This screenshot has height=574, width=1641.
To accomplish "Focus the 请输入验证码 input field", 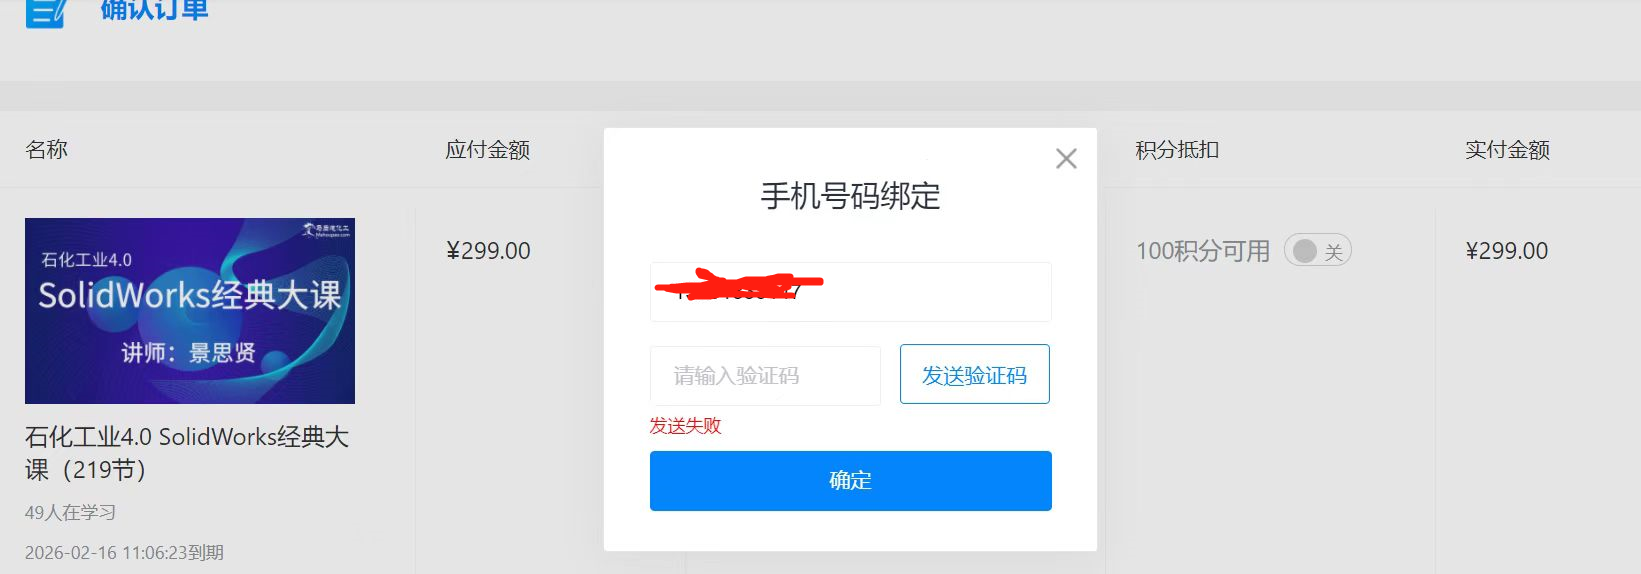I will 765,376.
